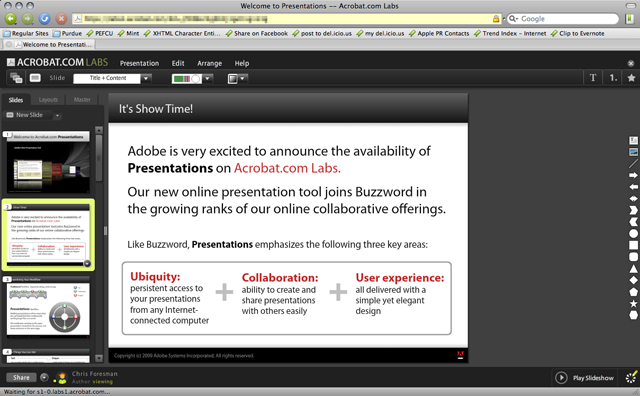Select the double-headed arrow shape
This screenshot has width=640, height=396.
[633, 198]
